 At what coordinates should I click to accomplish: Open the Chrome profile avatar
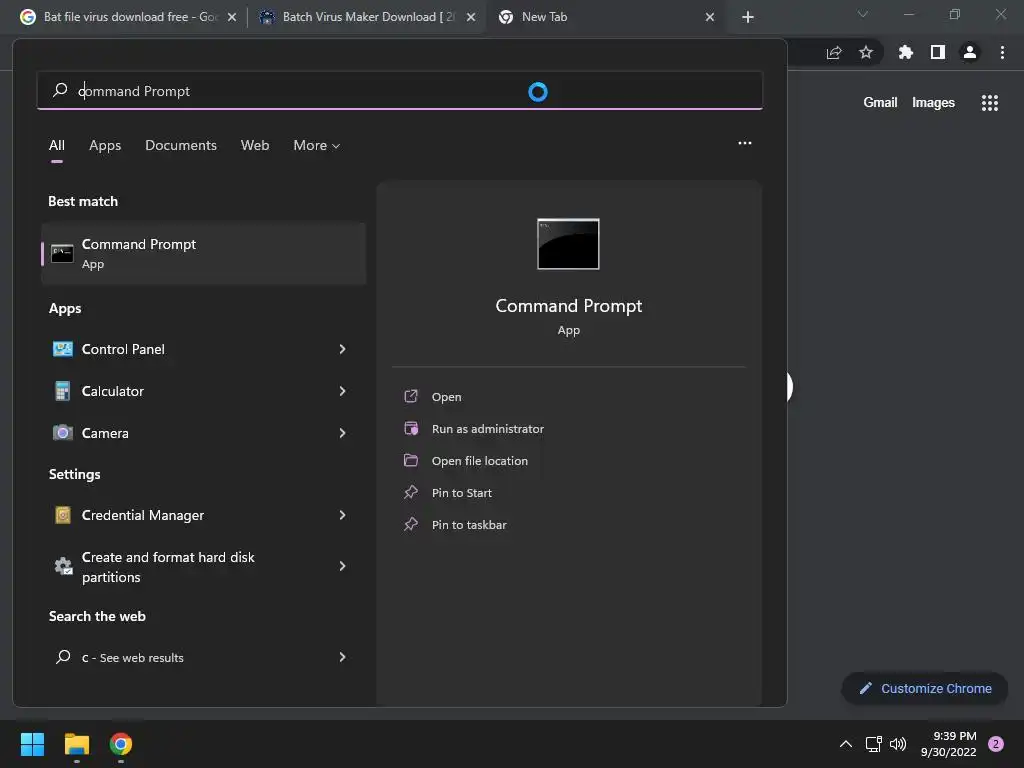970,52
